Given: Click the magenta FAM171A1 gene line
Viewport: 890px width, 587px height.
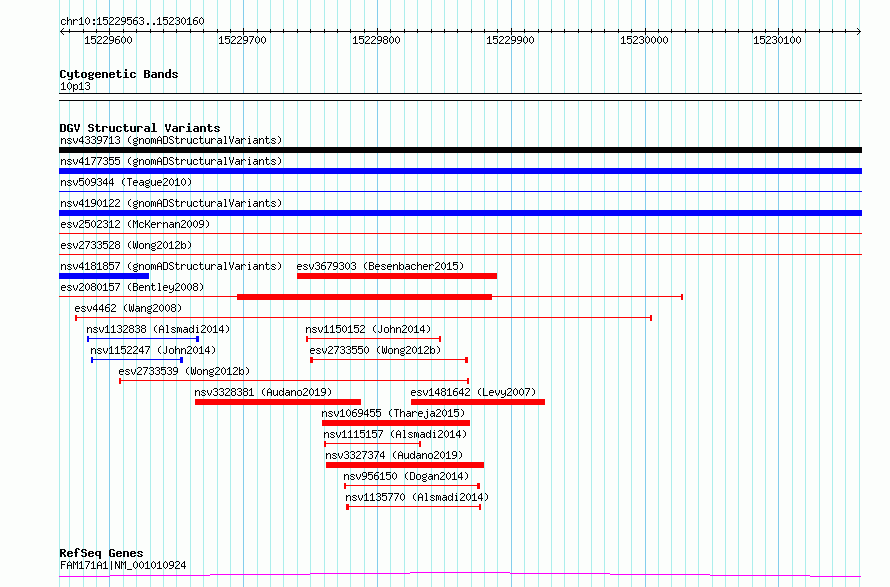Looking at the screenshot, I should click(x=460, y=575).
